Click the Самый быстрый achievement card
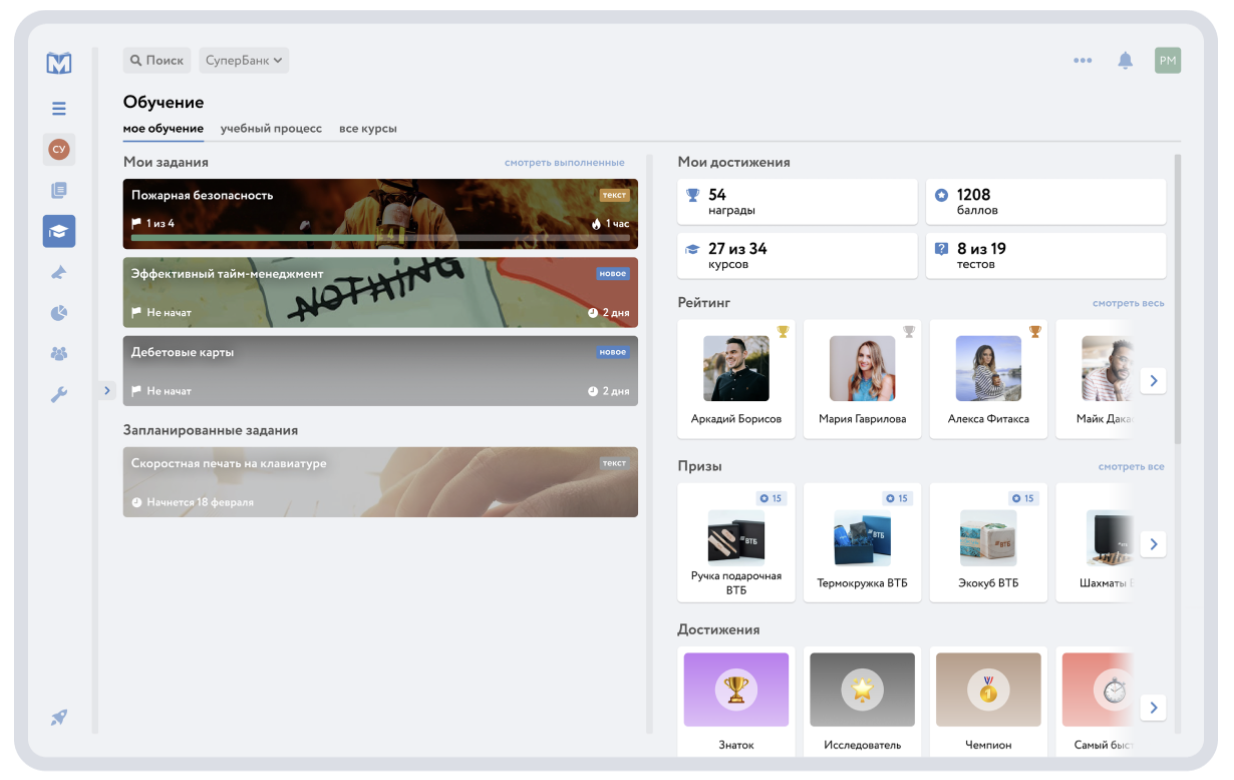Image resolution: width=1234 pixels, height=780 pixels. pos(1095,701)
